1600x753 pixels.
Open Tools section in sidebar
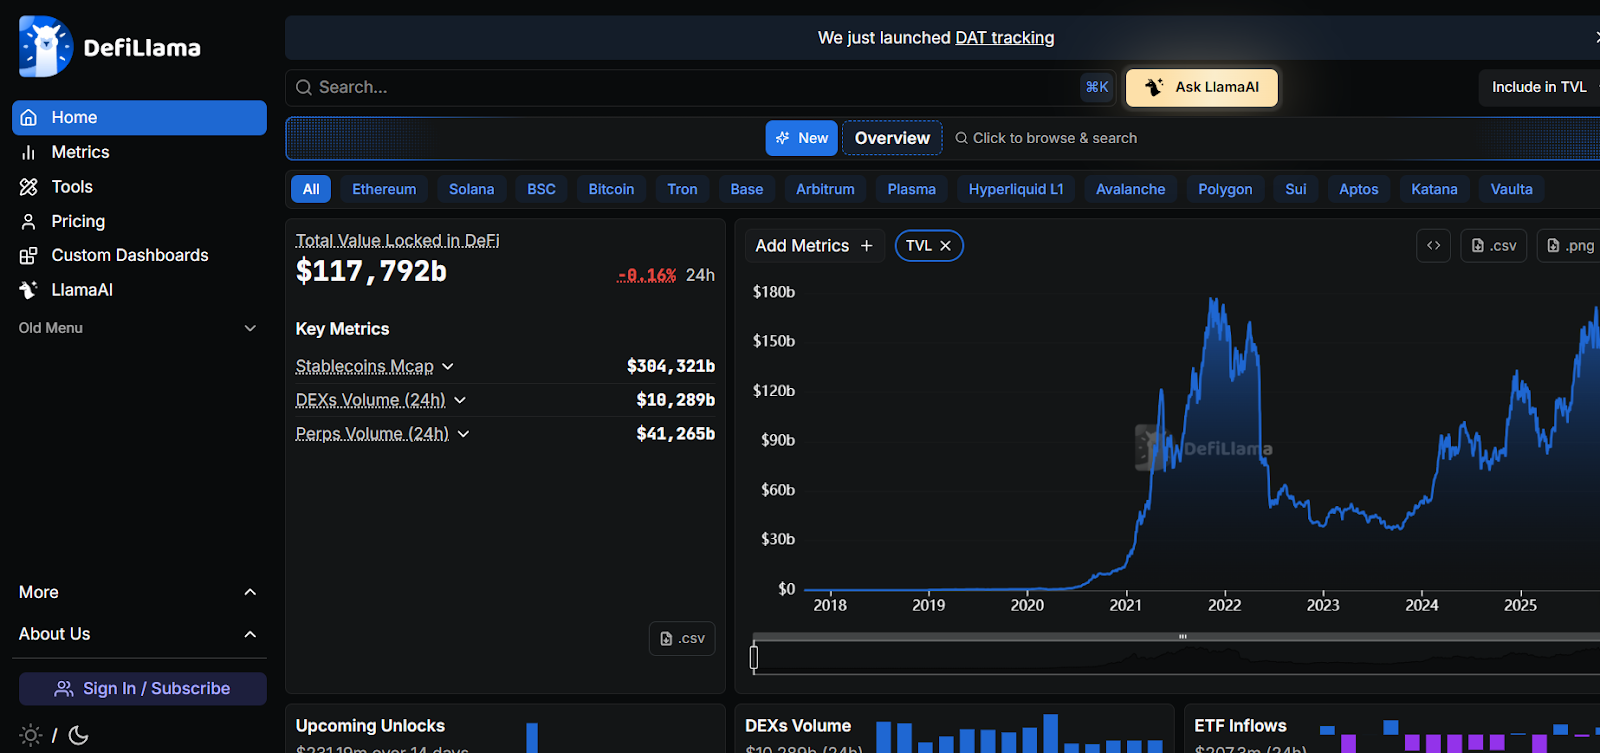71,187
